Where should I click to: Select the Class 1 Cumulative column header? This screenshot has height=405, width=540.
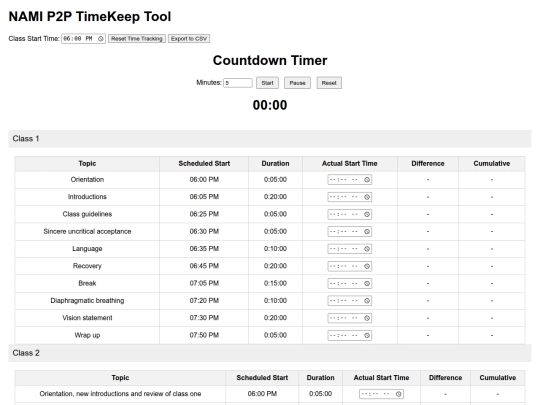pos(491,164)
